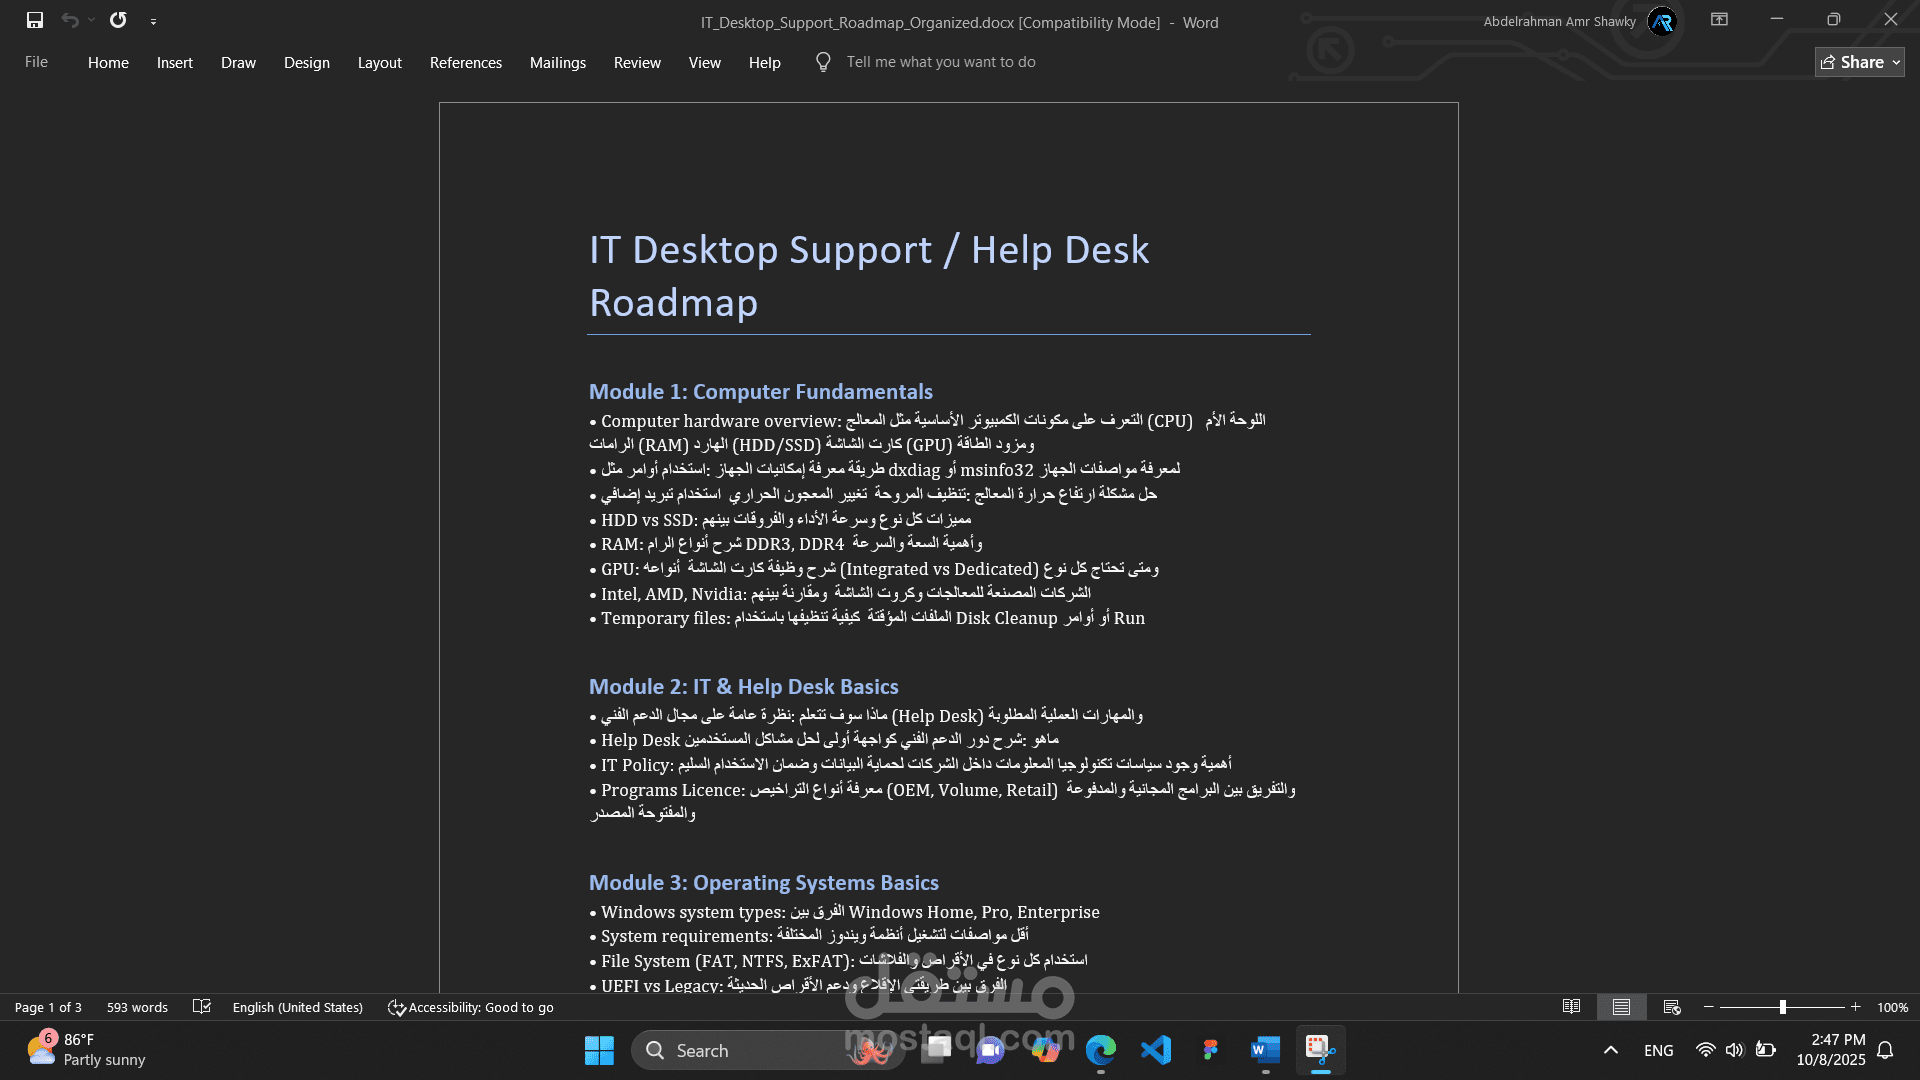Click the Save icon in title bar
The image size is (1920, 1080).
tap(35, 20)
